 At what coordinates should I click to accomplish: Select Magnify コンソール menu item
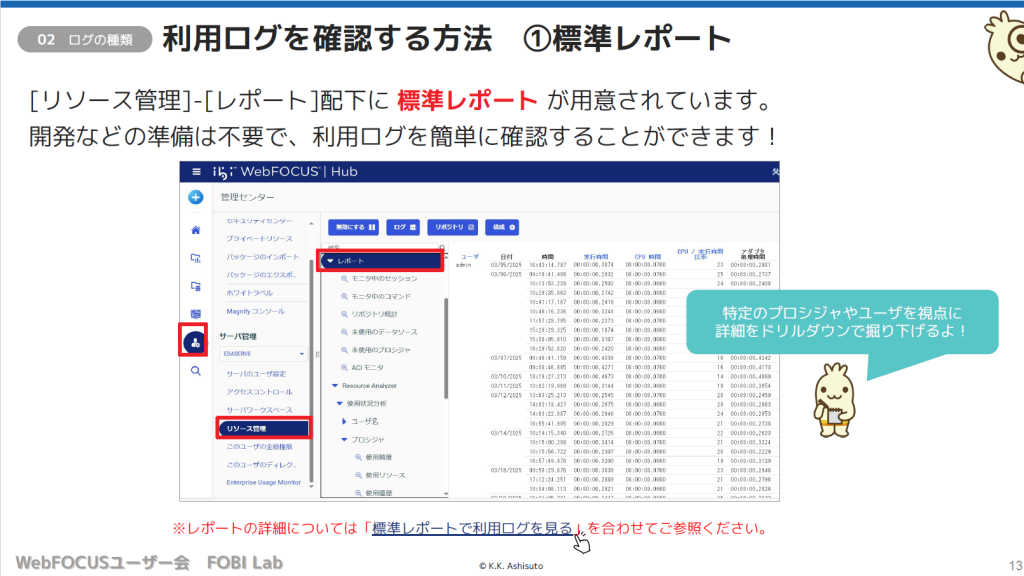pyautogui.click(x=255, y=312)
